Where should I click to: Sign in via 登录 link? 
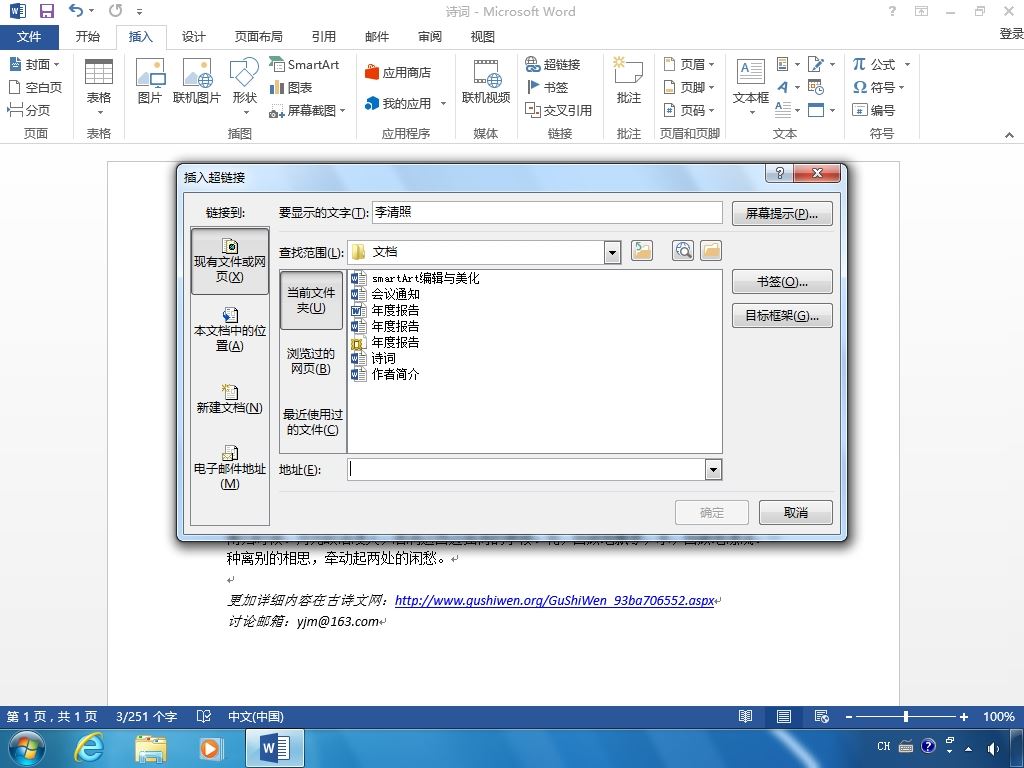[x=1011, y=33]
